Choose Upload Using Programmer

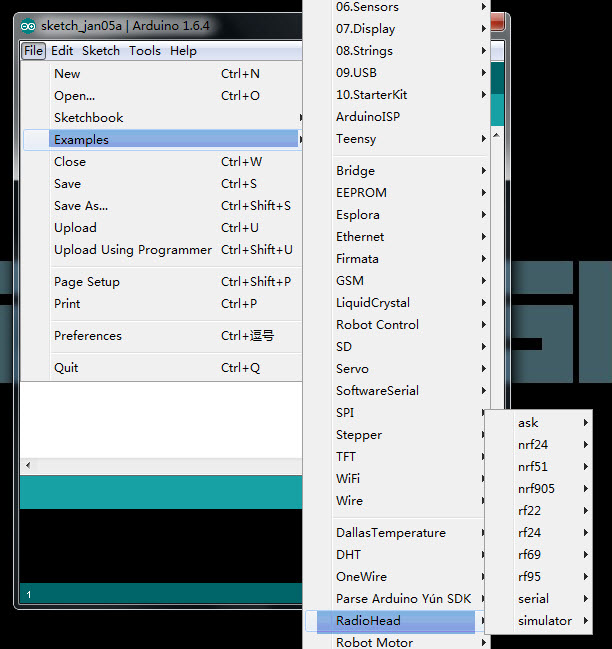point(161,250)
